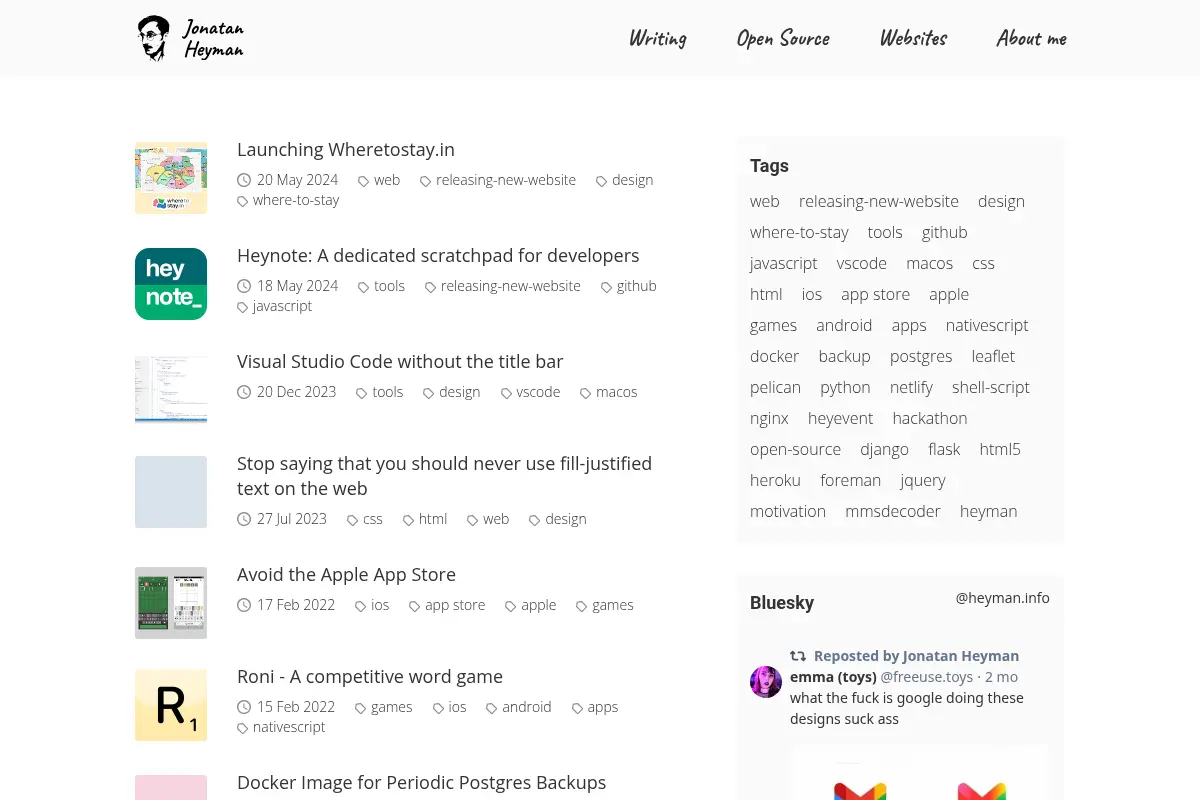Open Heynote dedicated scratchpad article title
Screen dimensions: 1200x800
438,256
